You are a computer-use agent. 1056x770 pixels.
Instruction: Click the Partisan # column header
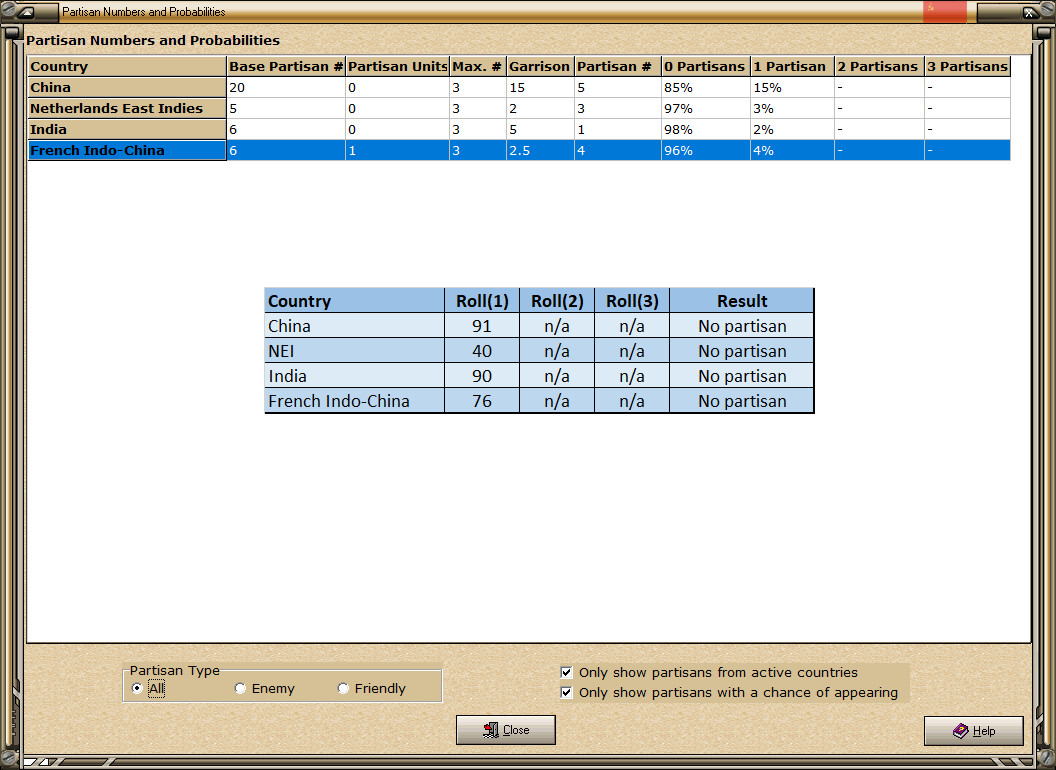tap(618, 66)
